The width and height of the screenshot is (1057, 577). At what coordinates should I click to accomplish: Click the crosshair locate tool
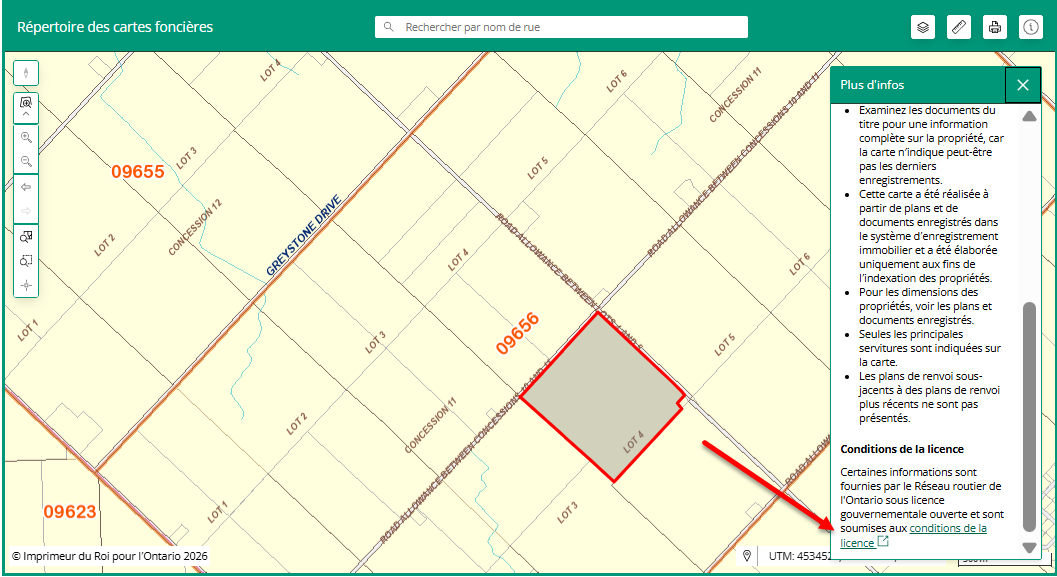pos(26,285)
